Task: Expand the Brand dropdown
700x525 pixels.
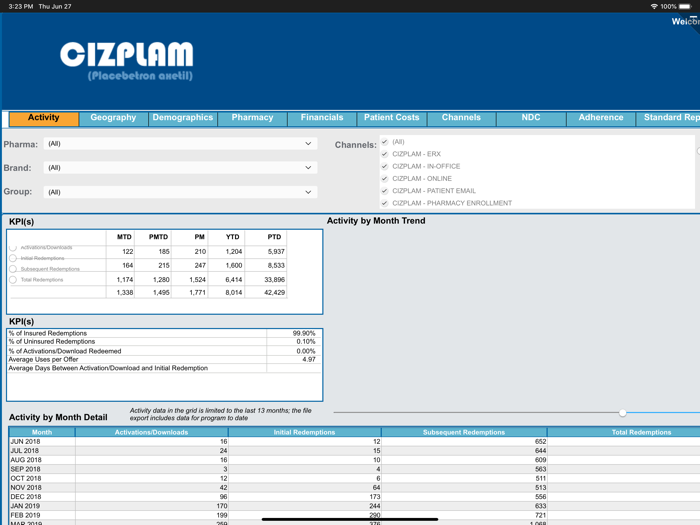Action: (180, 168)
